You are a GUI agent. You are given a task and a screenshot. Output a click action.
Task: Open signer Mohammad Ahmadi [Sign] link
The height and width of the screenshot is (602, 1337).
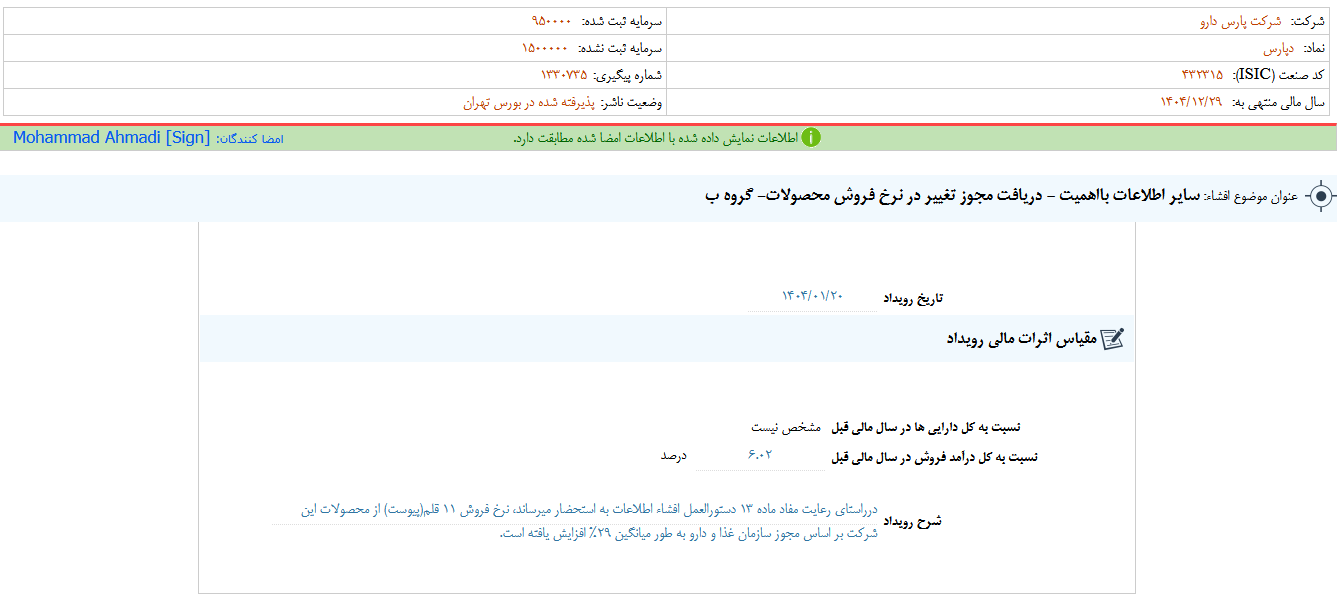pos(112,138)
